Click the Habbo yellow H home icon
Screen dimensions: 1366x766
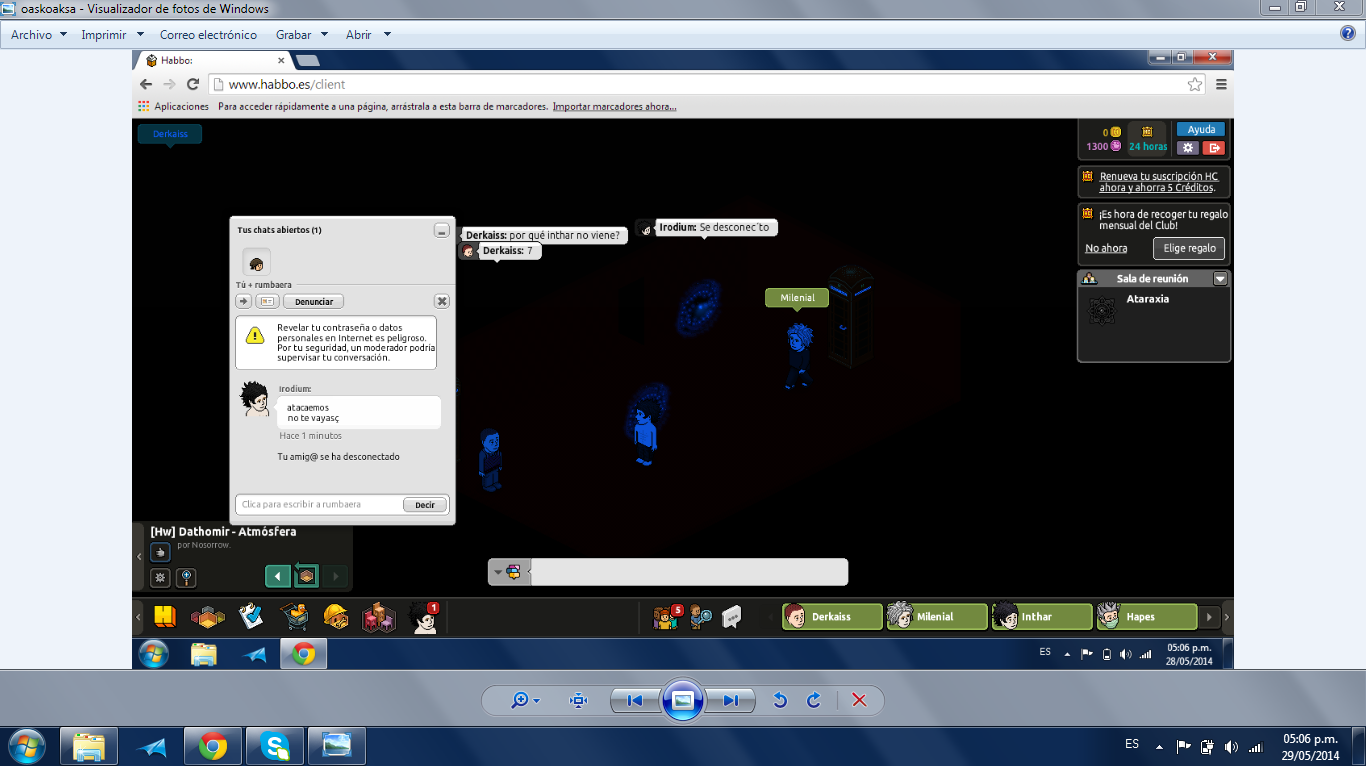(x=165, y=617)
